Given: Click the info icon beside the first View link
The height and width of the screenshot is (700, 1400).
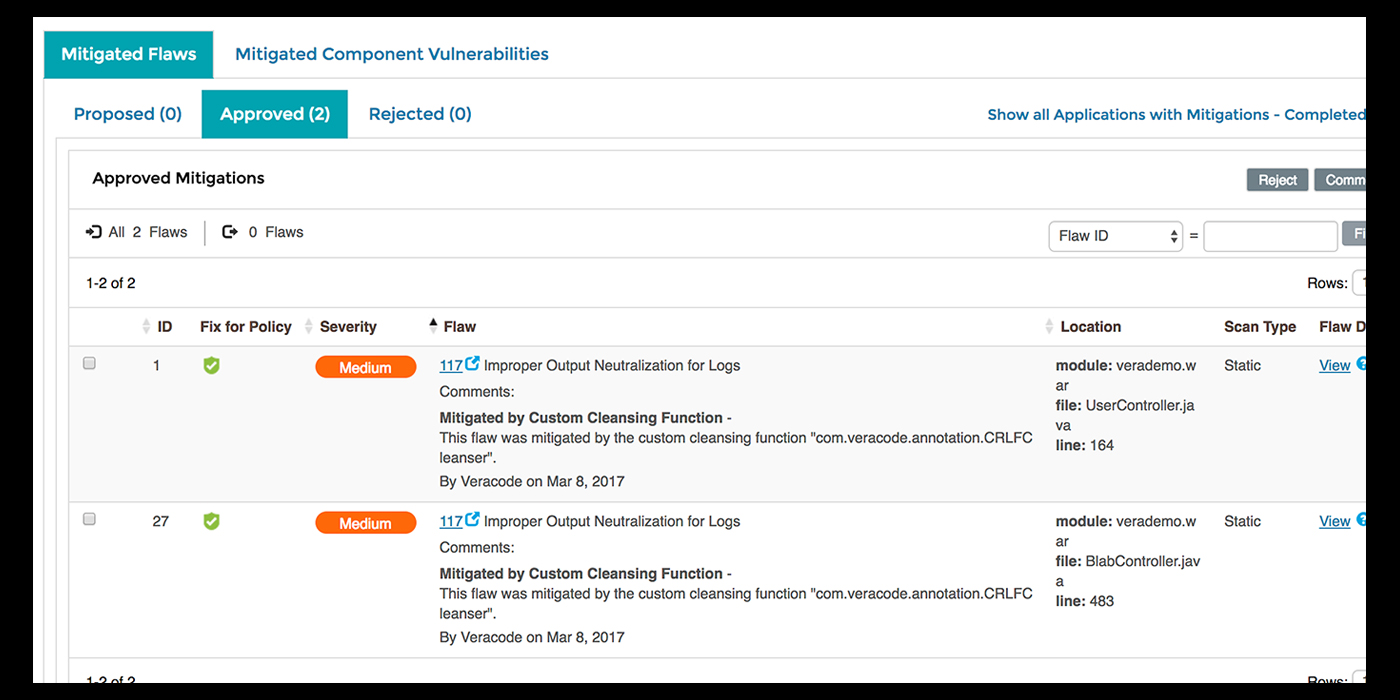Looking at the screenshot, I should 1362,365.
